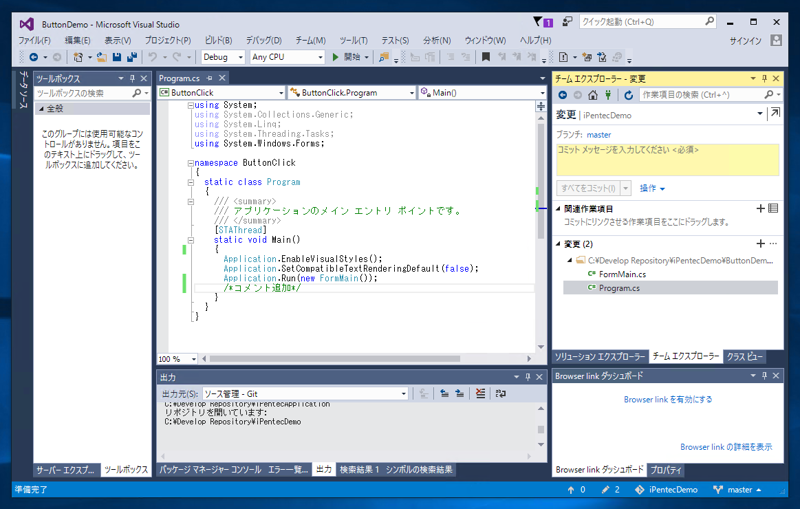
Task: Open the ButtonClick.Program type dropdown
Action: click(x=352, y=92)
